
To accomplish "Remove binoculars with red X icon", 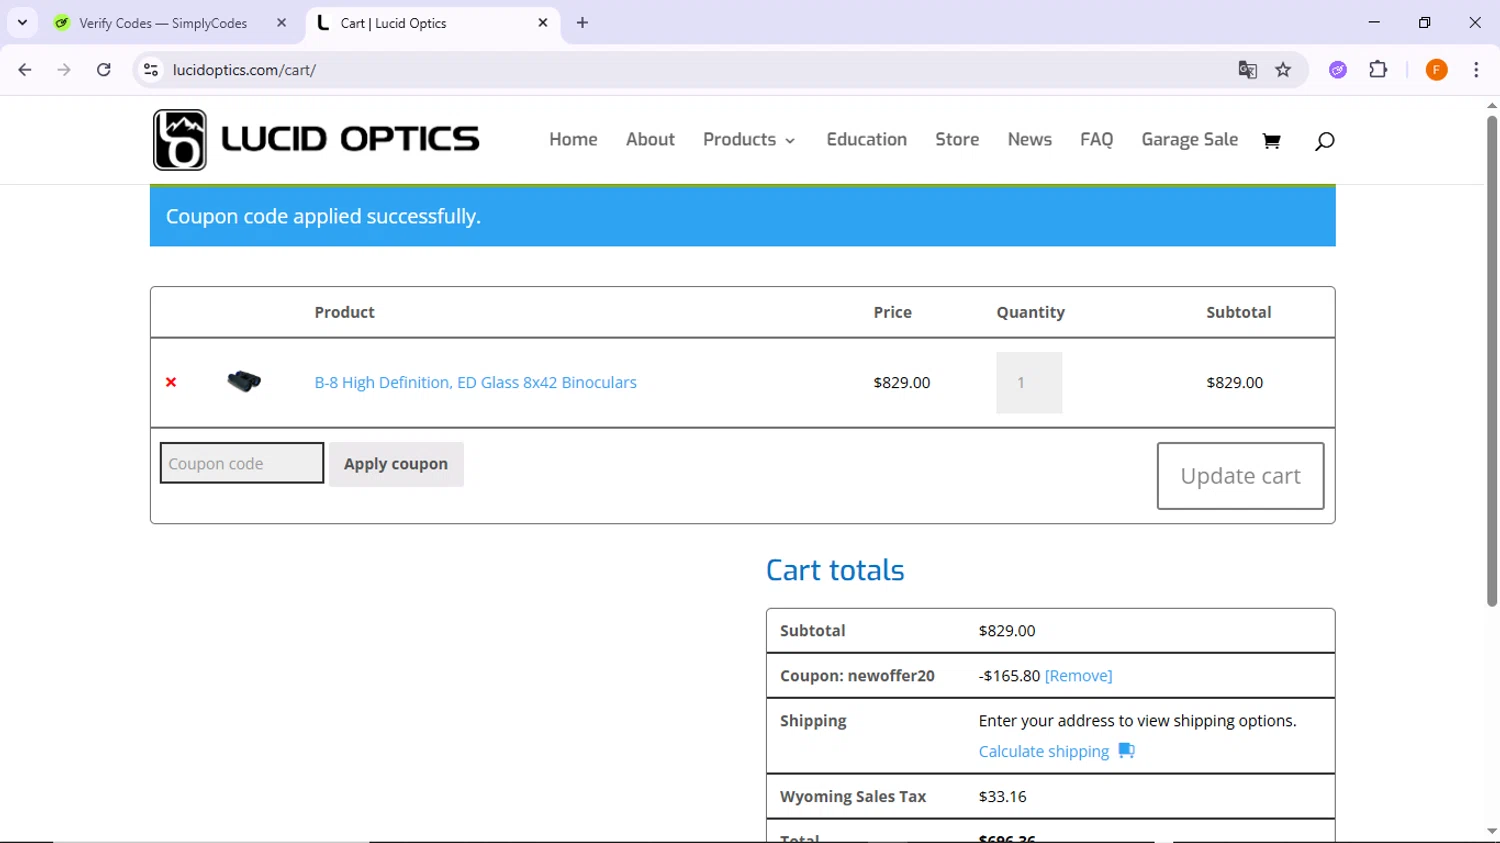I will pos(171,382).
